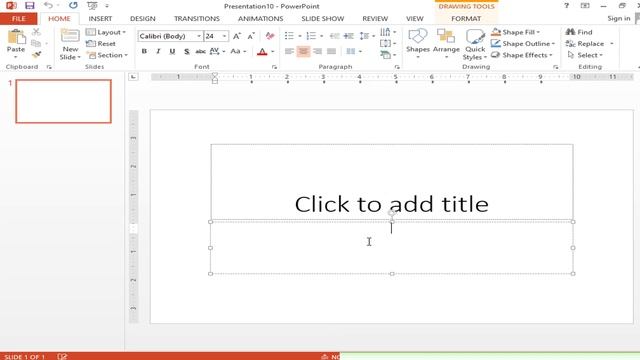Toggle Center alignment

(303, 51)
